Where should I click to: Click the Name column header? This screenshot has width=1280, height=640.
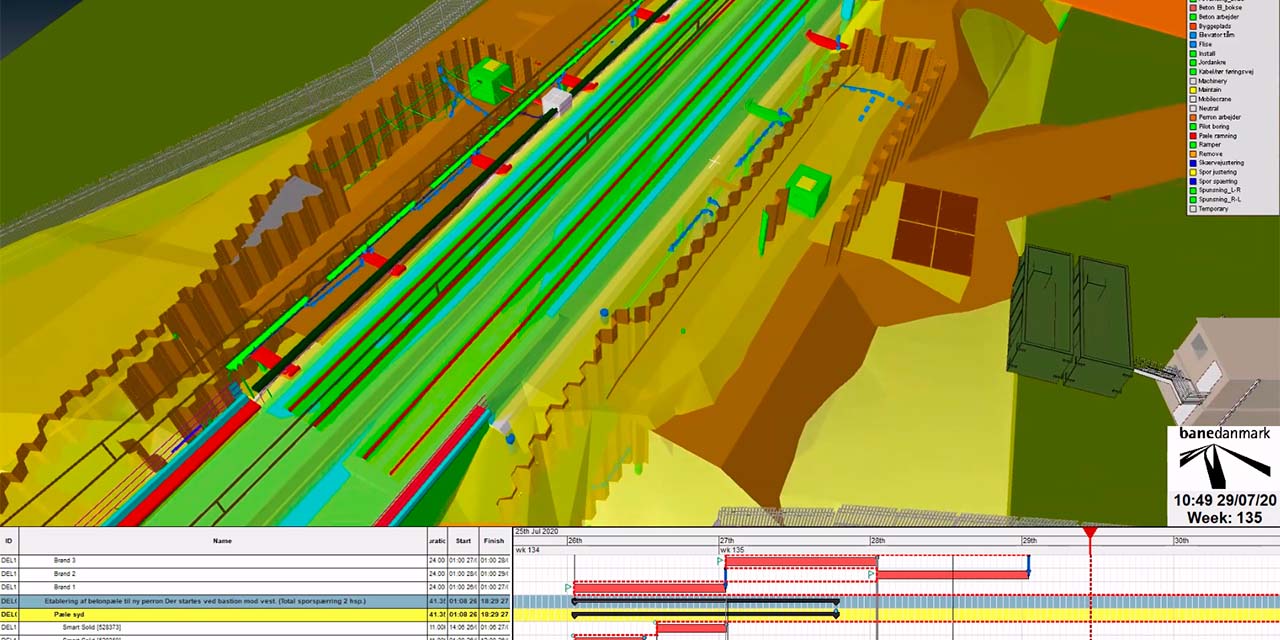click(x=222, y=541)
